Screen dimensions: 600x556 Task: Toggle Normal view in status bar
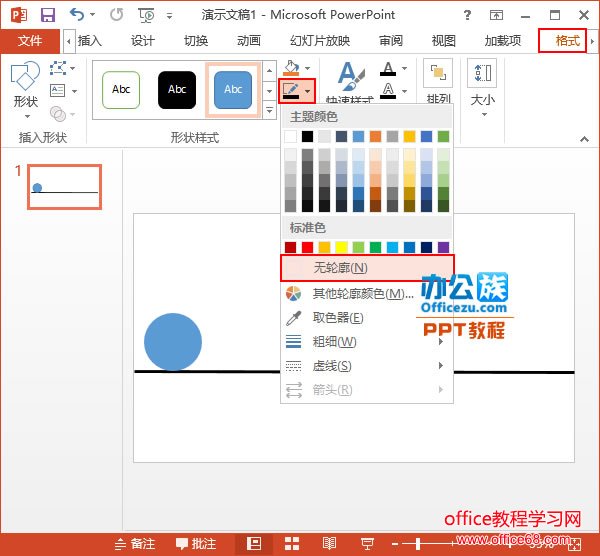tap(254, 543)
